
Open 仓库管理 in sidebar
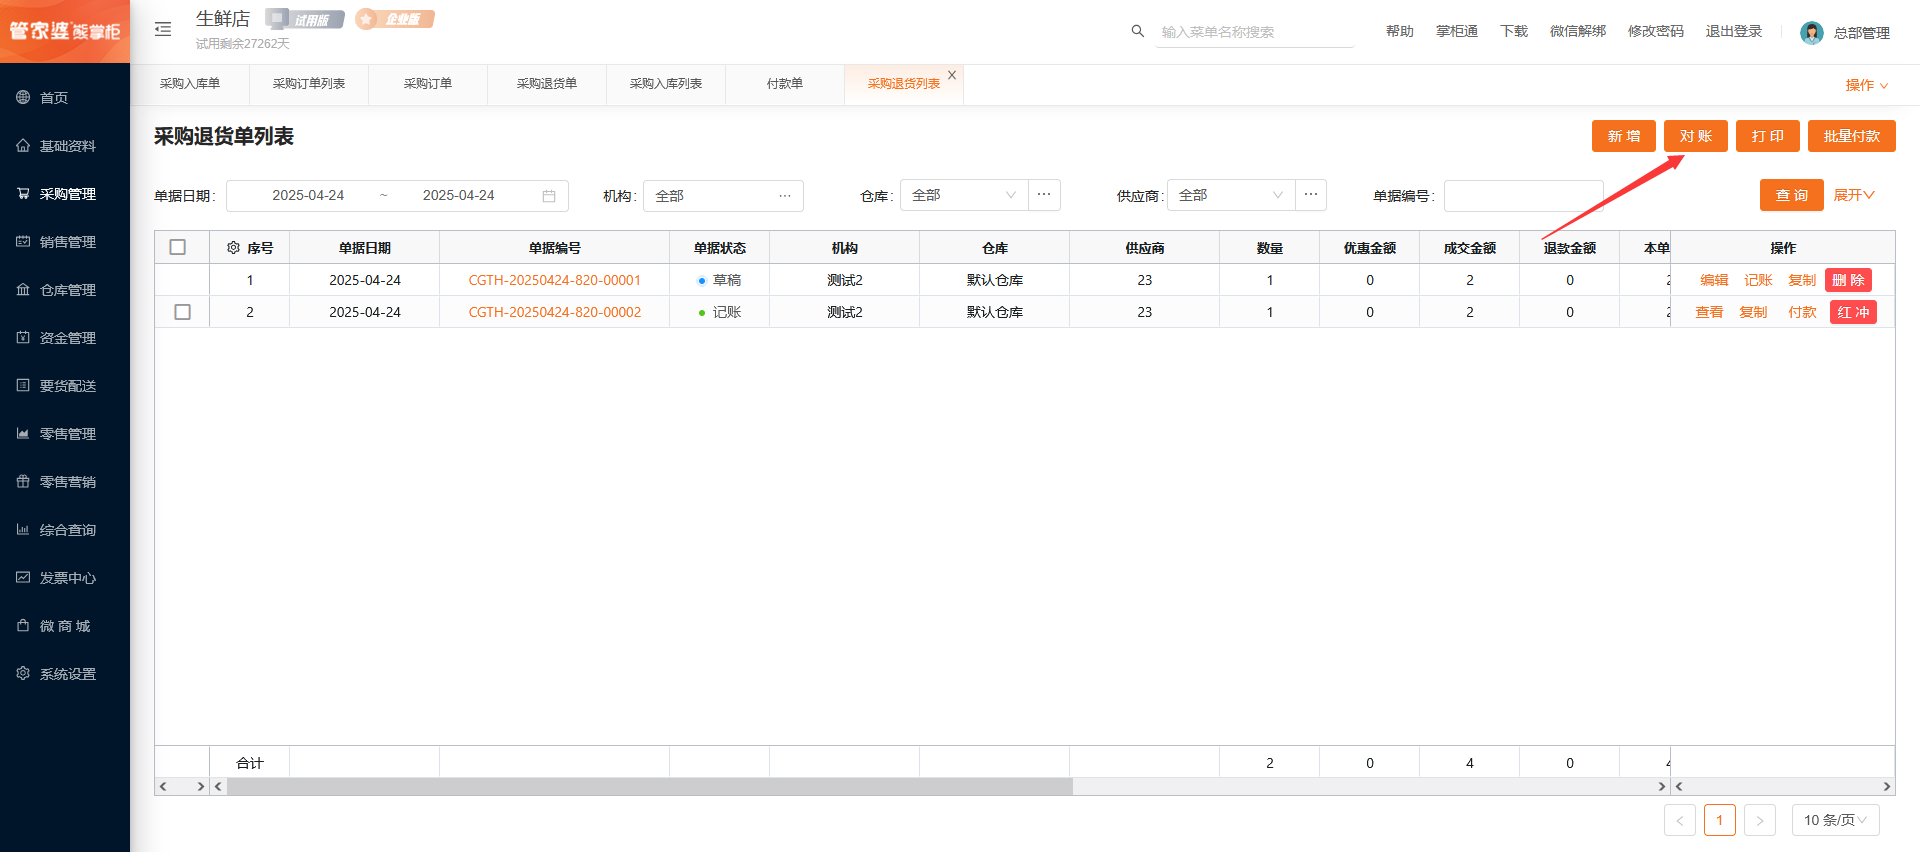(65, 289)
